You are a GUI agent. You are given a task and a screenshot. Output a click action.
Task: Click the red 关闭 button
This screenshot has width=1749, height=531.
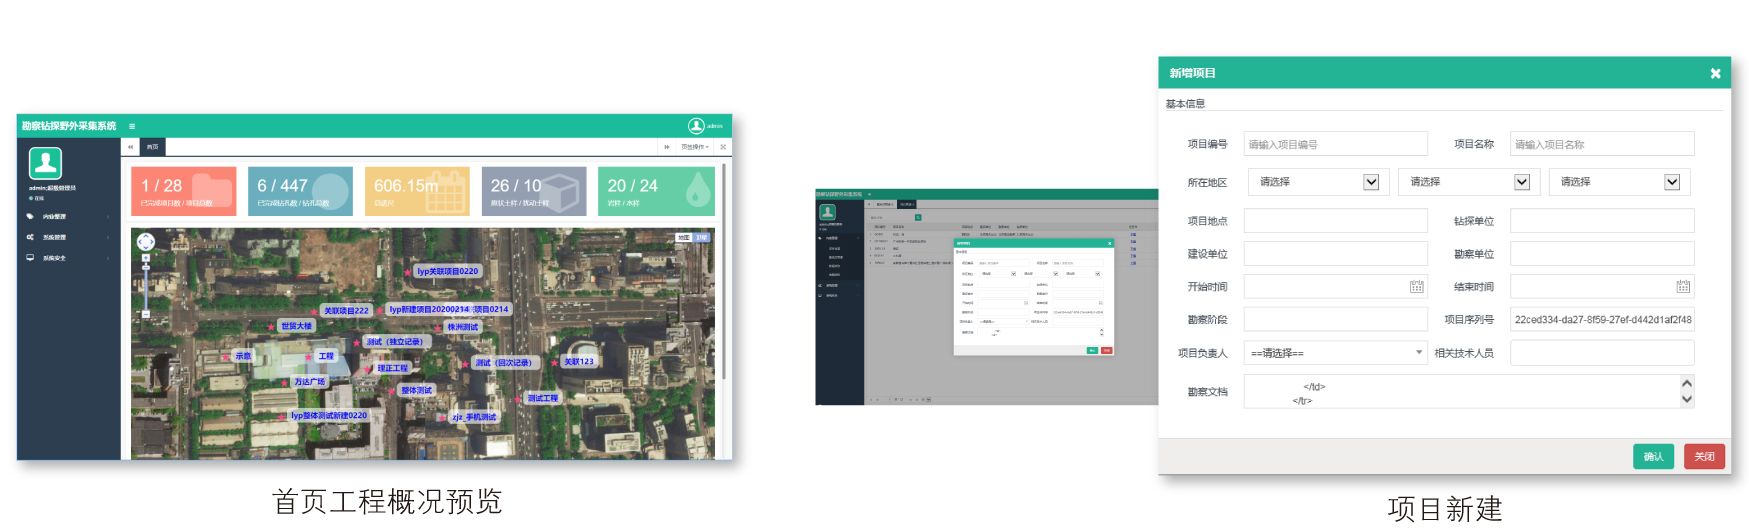1705,457
